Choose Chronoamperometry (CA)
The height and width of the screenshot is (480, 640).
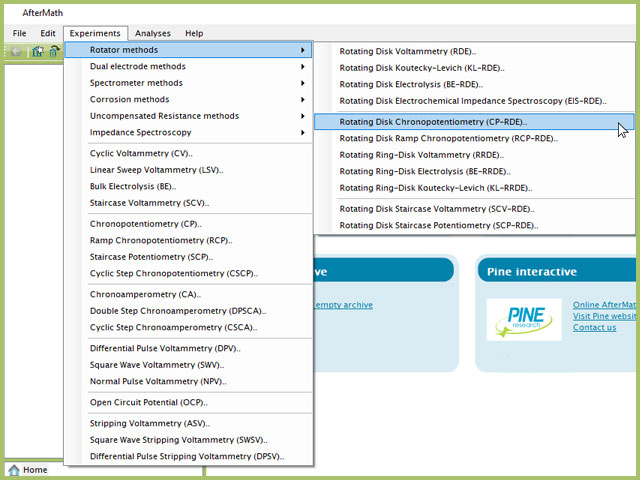188,295
